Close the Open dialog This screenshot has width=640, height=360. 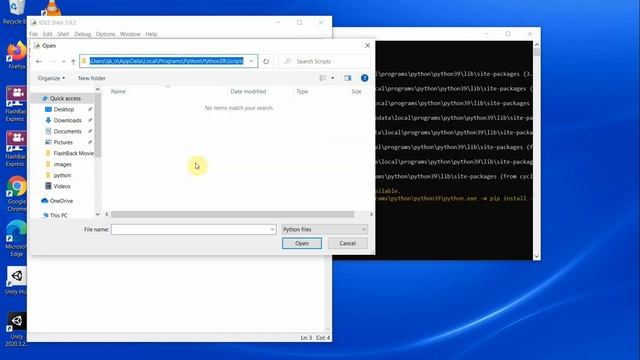pyautogui.click(x=367, y=46)
